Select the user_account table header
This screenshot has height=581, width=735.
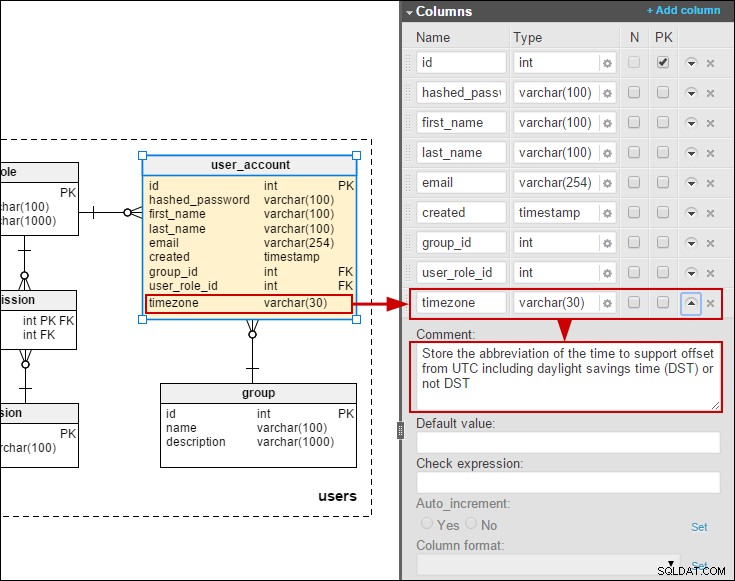coord(250,165)
